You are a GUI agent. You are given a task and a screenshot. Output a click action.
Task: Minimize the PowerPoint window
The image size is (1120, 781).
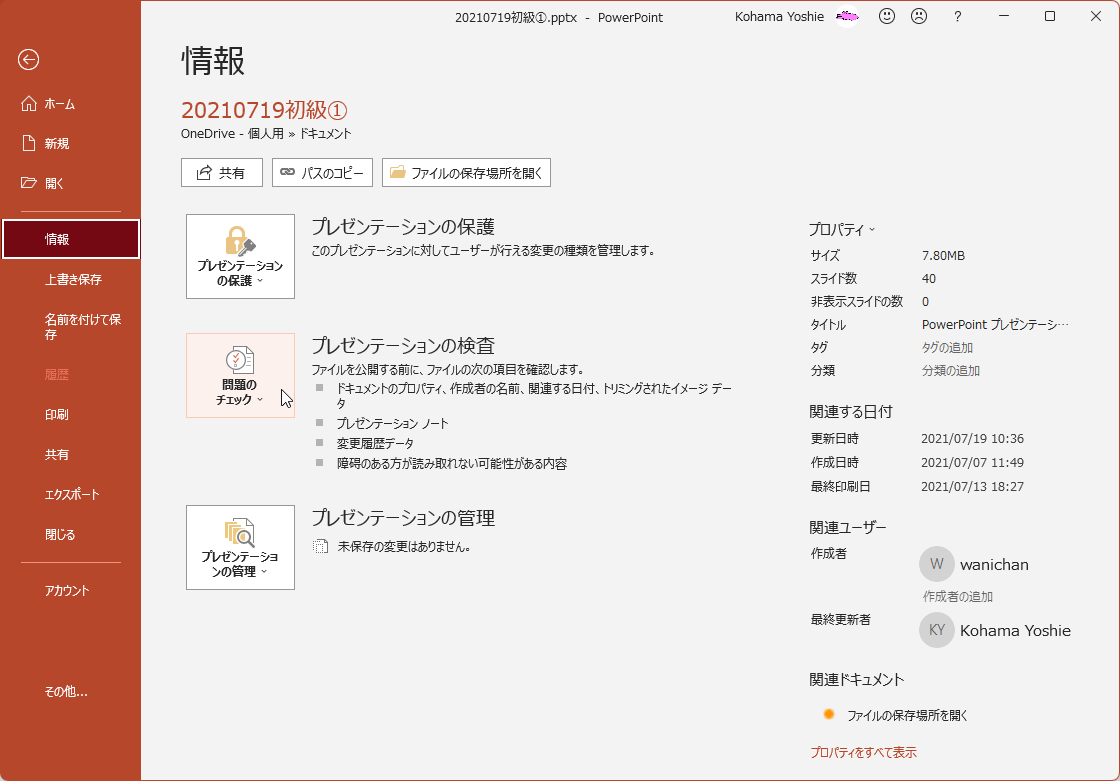[1004, 16]
